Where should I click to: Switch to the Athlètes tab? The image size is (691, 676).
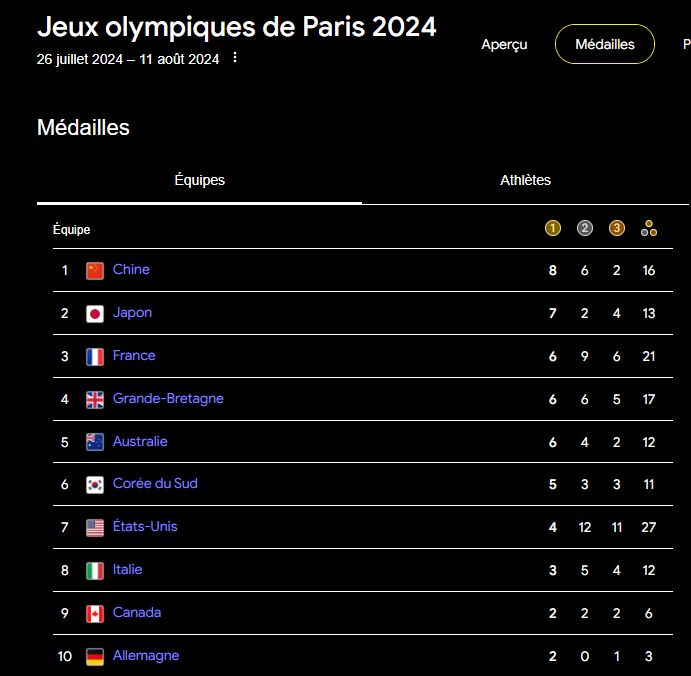point(525,180)
